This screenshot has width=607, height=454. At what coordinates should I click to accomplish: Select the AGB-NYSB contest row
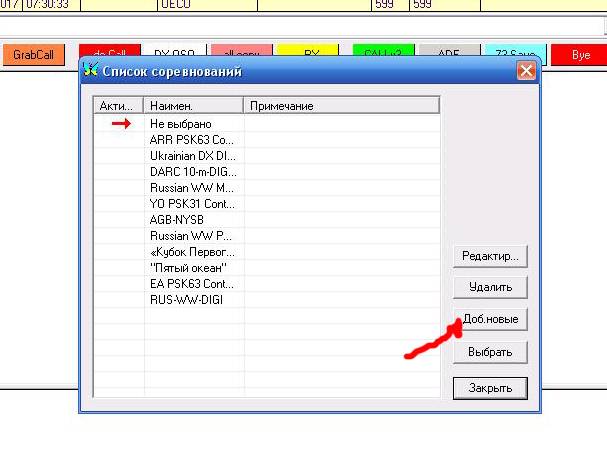[266, 220]
